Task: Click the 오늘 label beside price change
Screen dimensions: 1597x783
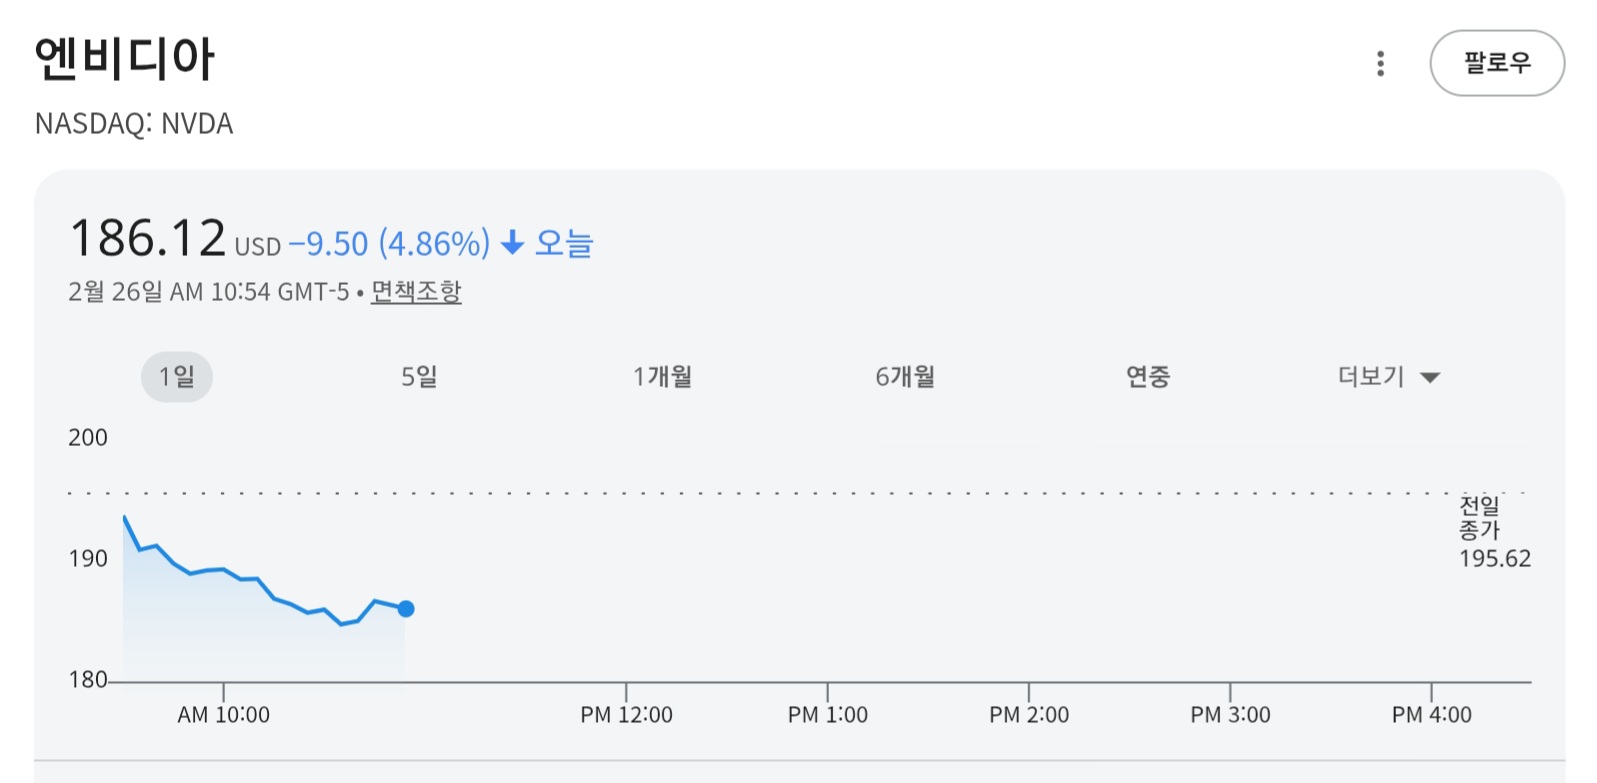Action: 564,243
